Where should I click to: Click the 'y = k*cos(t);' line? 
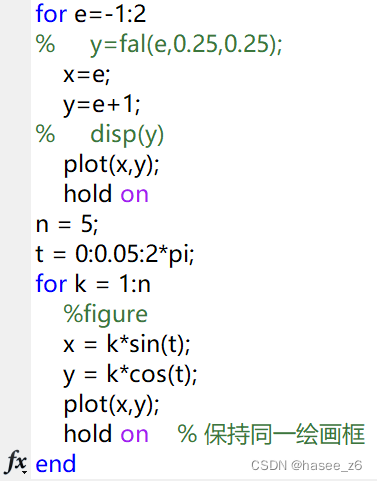pyautogui.click(x=130, y=375)
